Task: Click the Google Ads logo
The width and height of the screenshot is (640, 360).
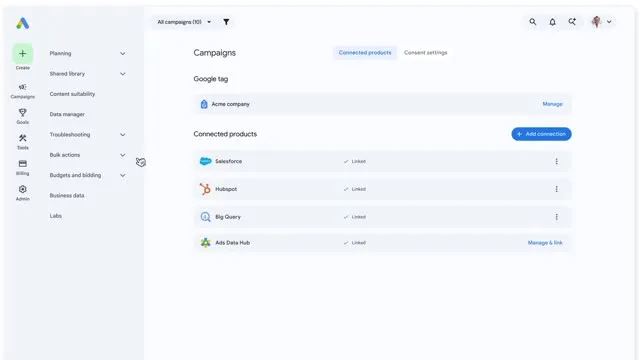Action: (23, 23)
